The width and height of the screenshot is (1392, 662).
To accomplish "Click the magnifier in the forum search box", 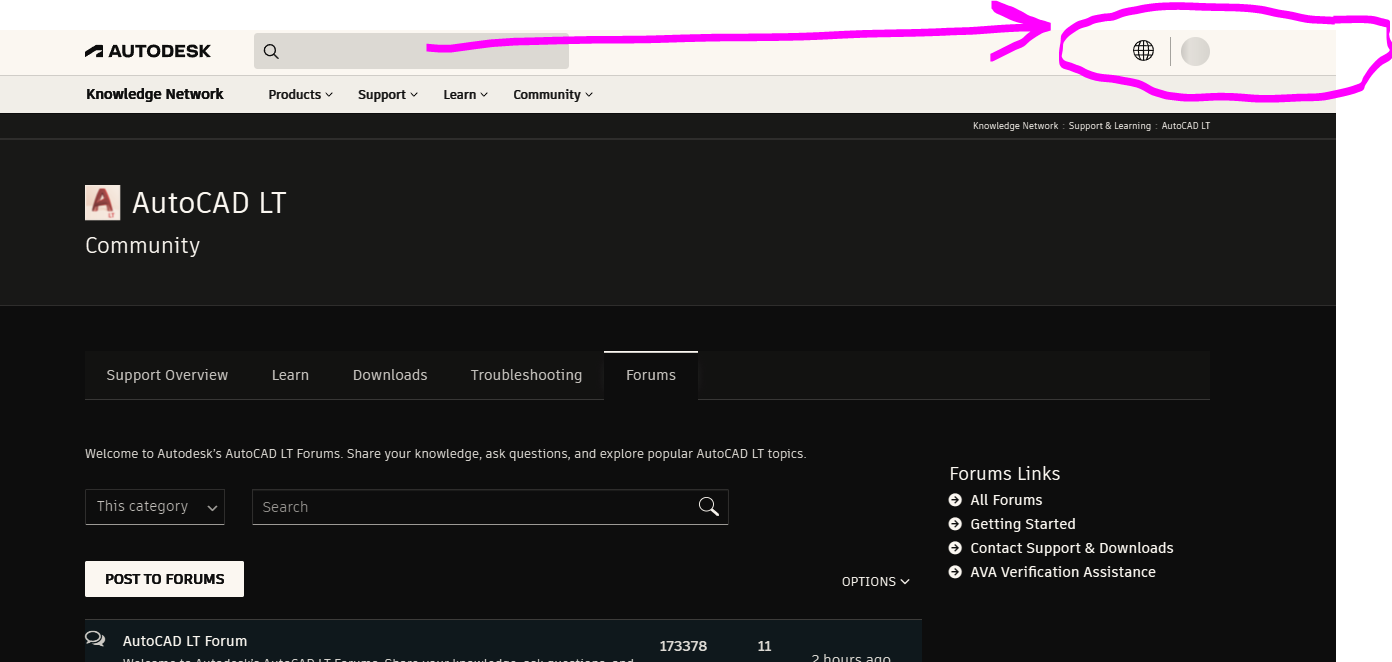I will 708,506.
